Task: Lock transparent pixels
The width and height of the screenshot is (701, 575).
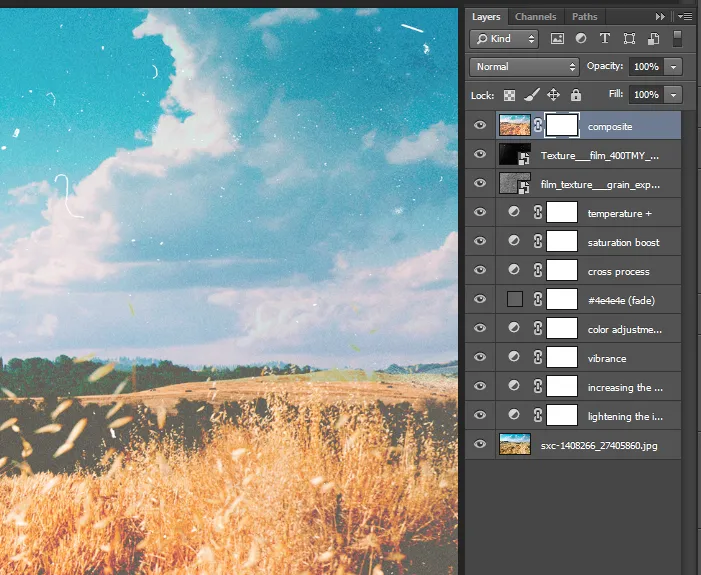Action: [509, 95]
